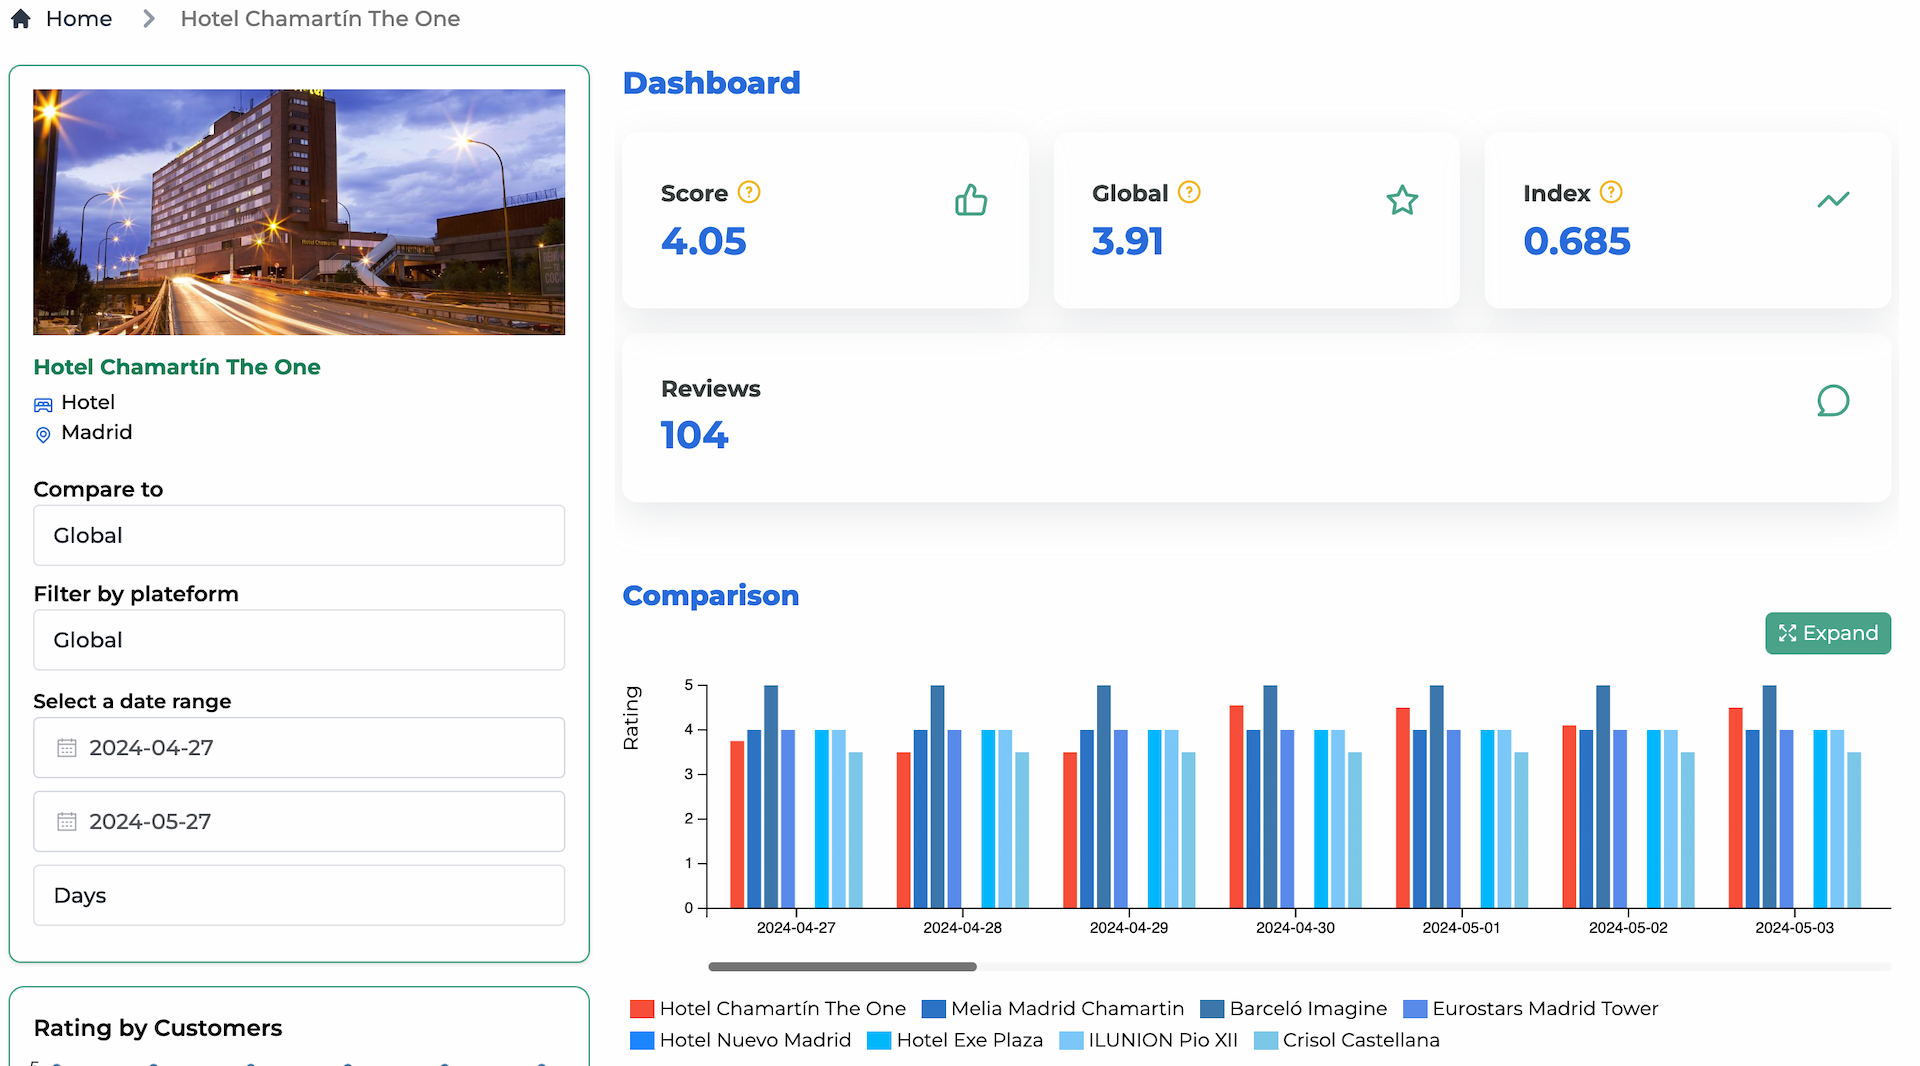This screenshot has width=1920, height=1066.
Task: Click the breadcrumb chevron separator
Action: (x=149, y=19)
